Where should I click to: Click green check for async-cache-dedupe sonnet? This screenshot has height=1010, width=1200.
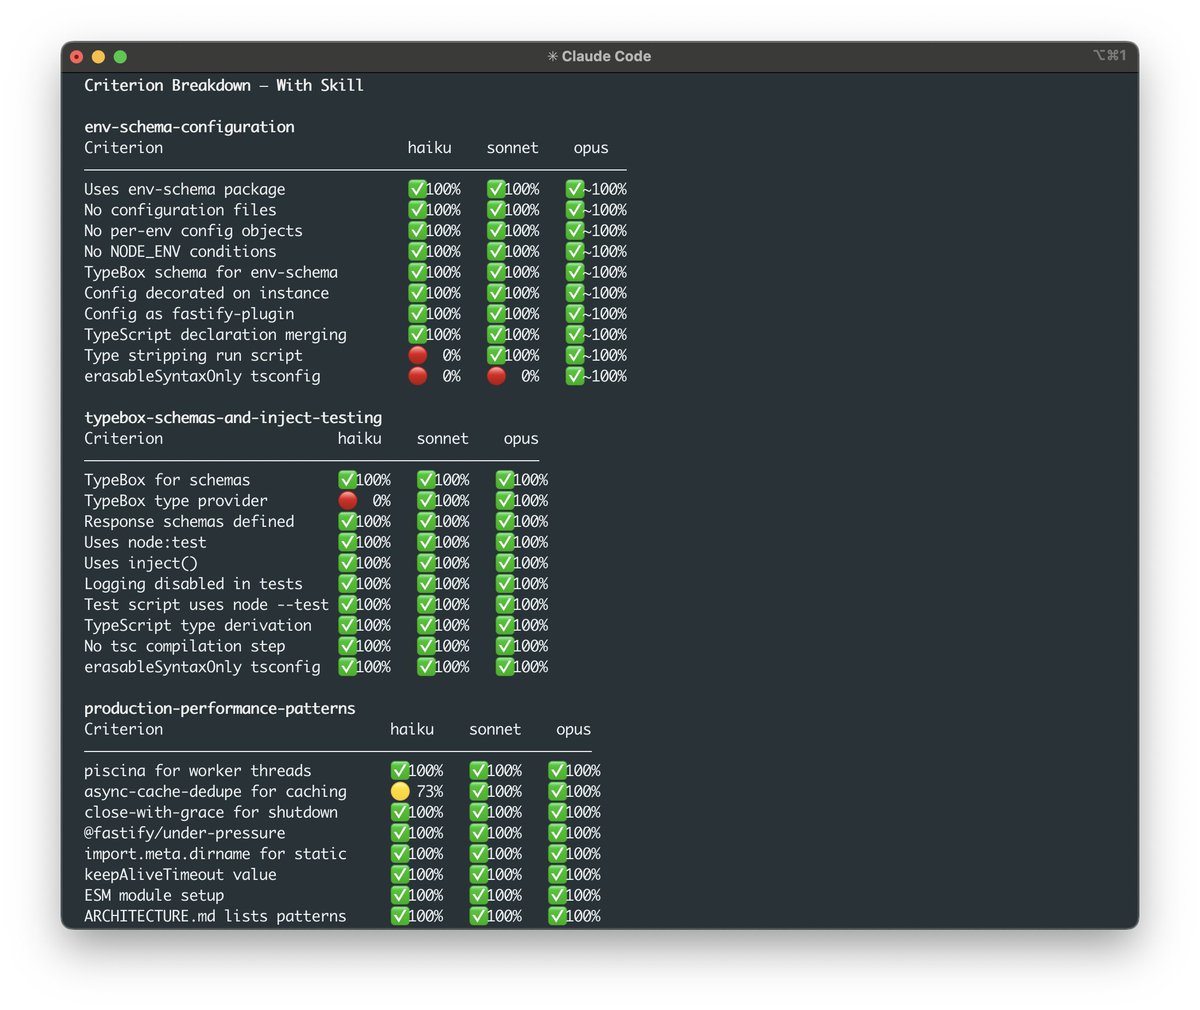point(479,792)
